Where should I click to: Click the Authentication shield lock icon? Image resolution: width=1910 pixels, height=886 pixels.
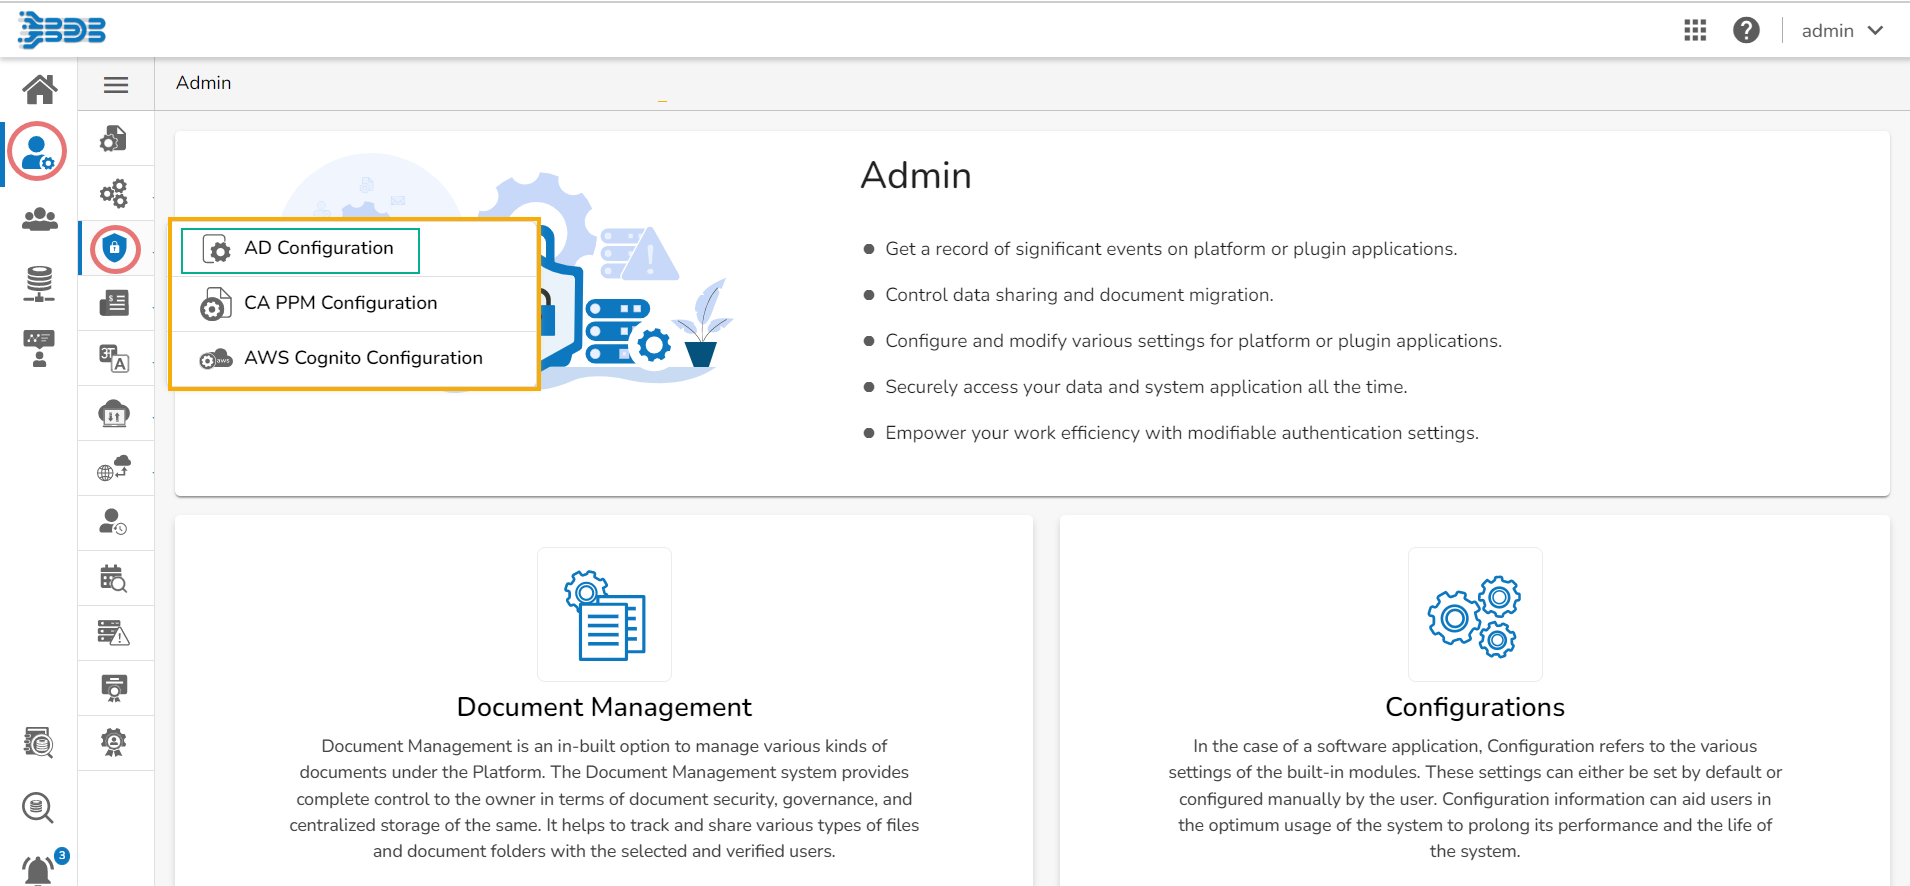tap(115, 248)
